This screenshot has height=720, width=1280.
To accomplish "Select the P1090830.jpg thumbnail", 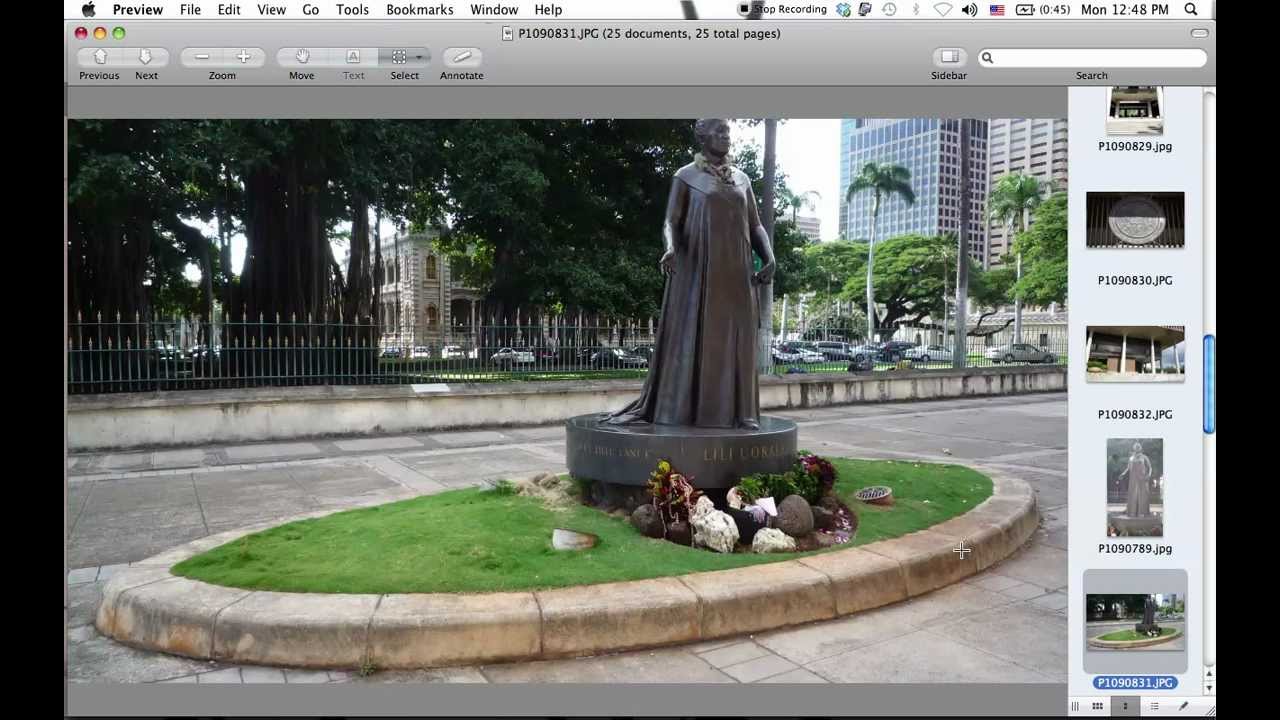I will pyautogui.click(x=1135, y=220).
